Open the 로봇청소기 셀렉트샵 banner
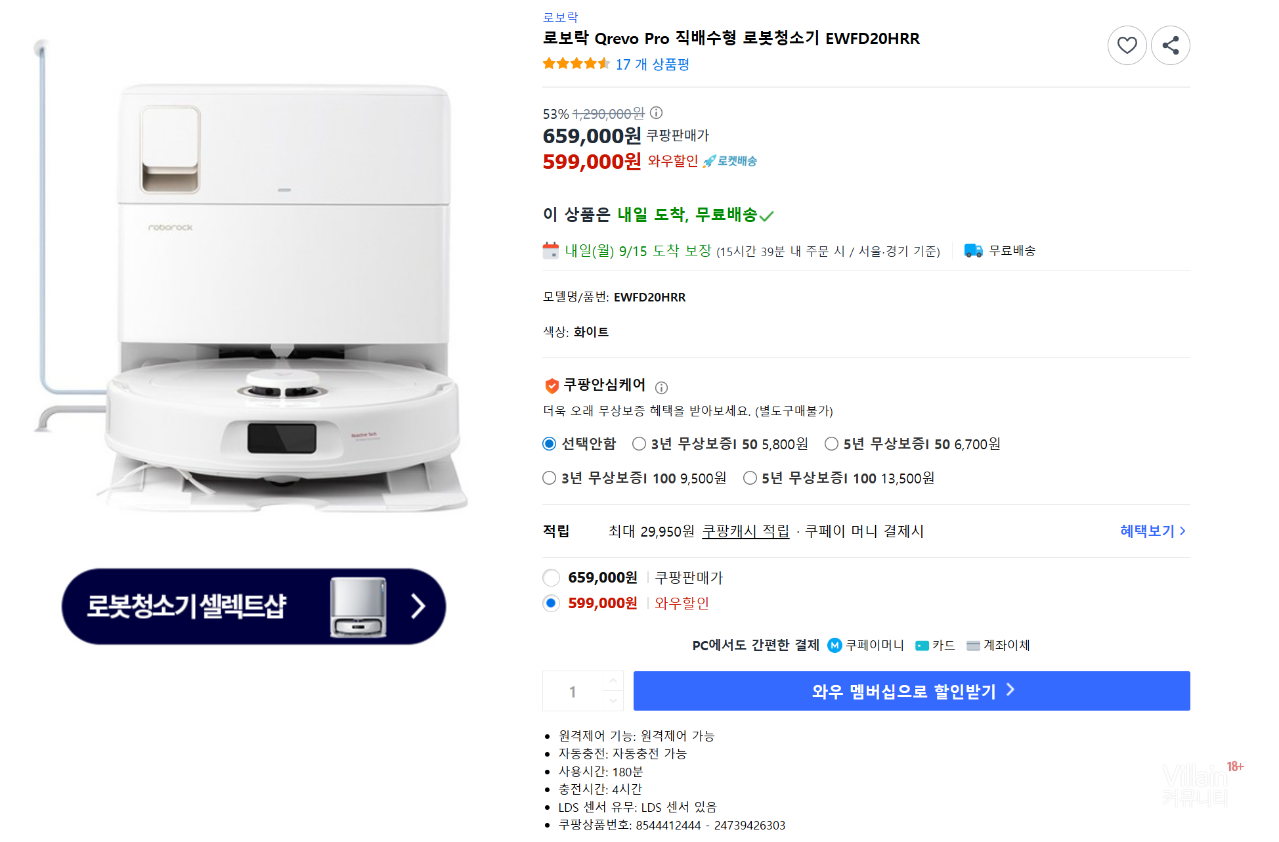 [x=254, y=606]
